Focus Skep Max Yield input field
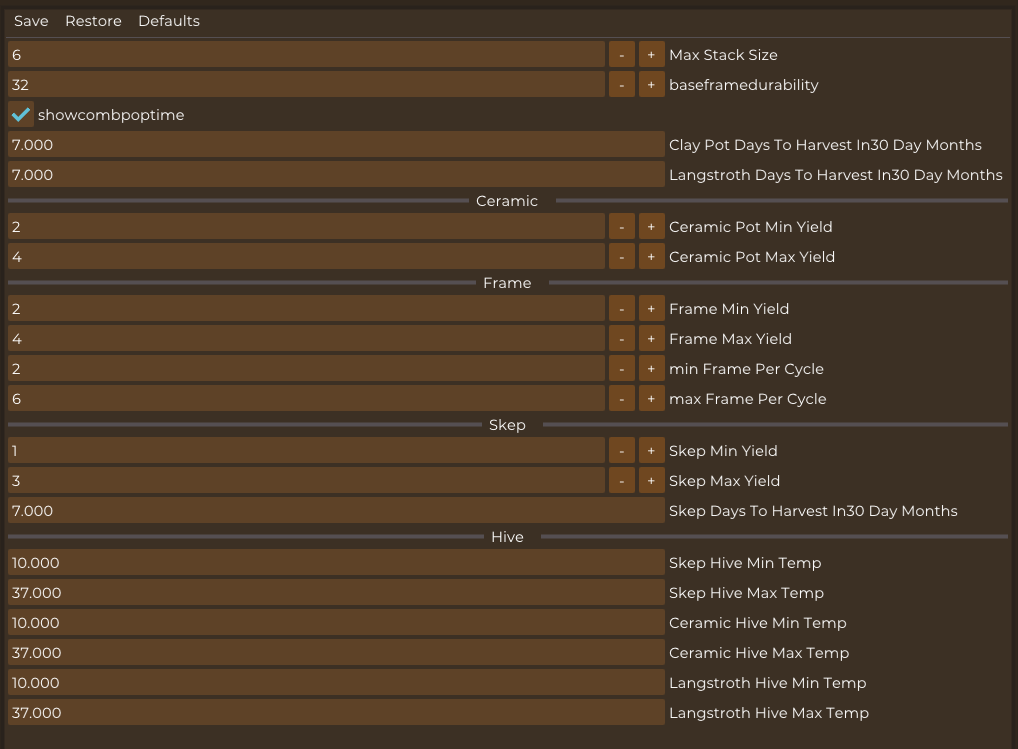Viewport: 1018px width, 749px height. pos(306,481)
